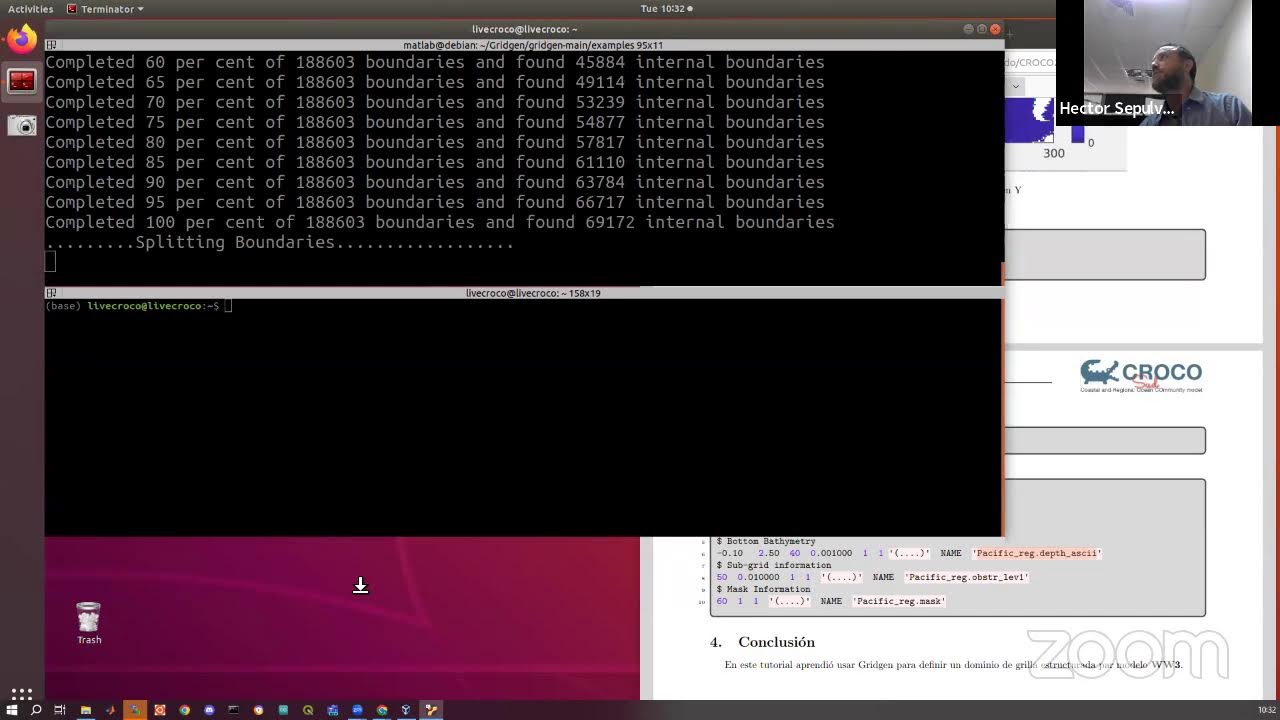
Task: Click 'Pacific_reg.mask' text in the document
Action: (898, 601)
